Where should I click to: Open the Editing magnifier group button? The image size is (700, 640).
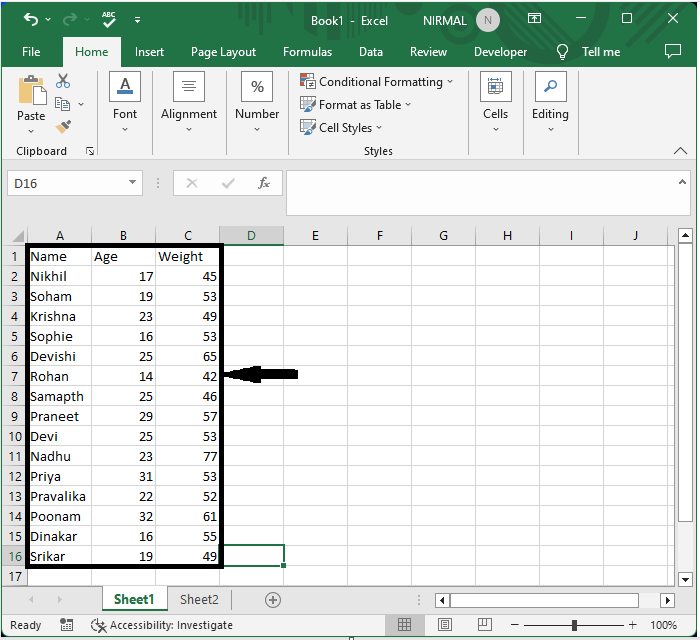tap(550, 102)
